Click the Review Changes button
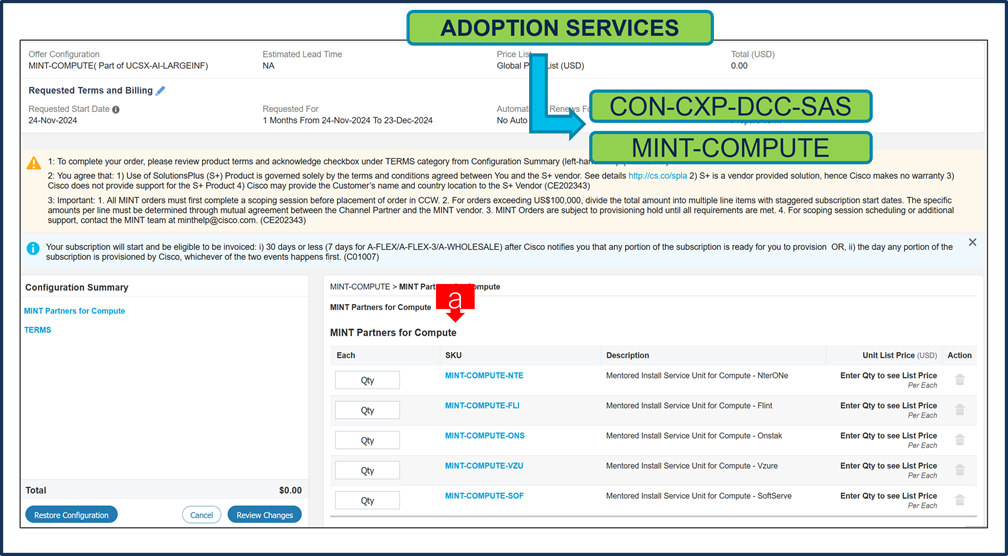The width and height of the screenshot is (1008, 556). 264,515
